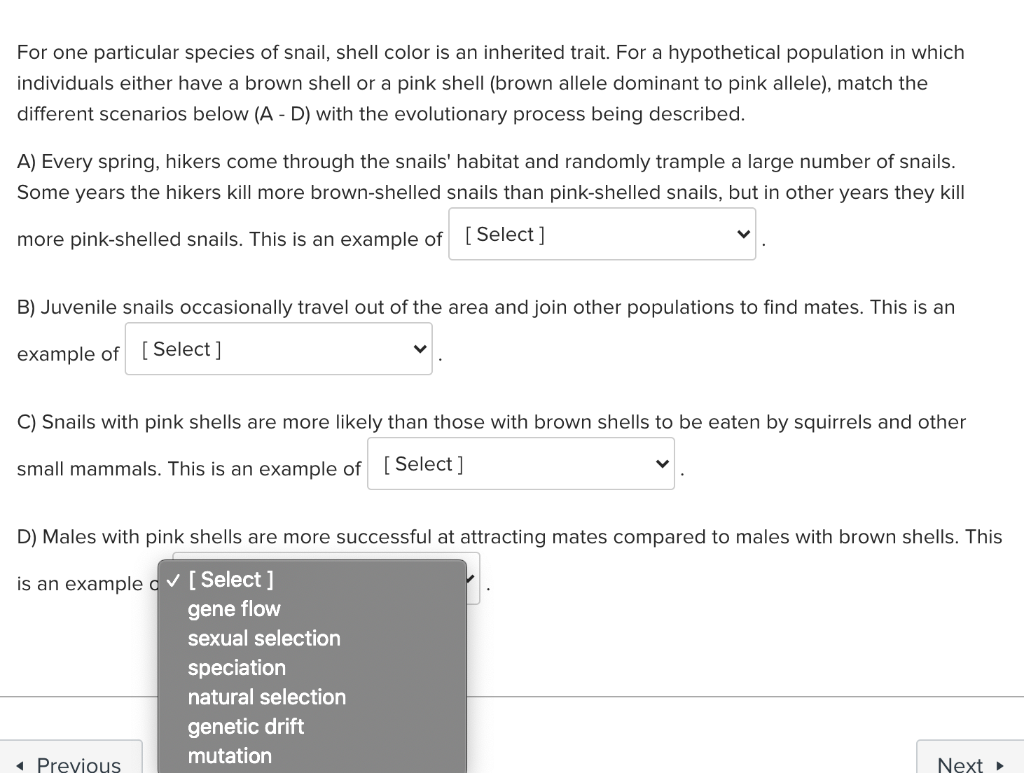Click the chevron on scenario B's select box
The height and width of the screenshot is (773, 1024).
[x=419, y=348]
